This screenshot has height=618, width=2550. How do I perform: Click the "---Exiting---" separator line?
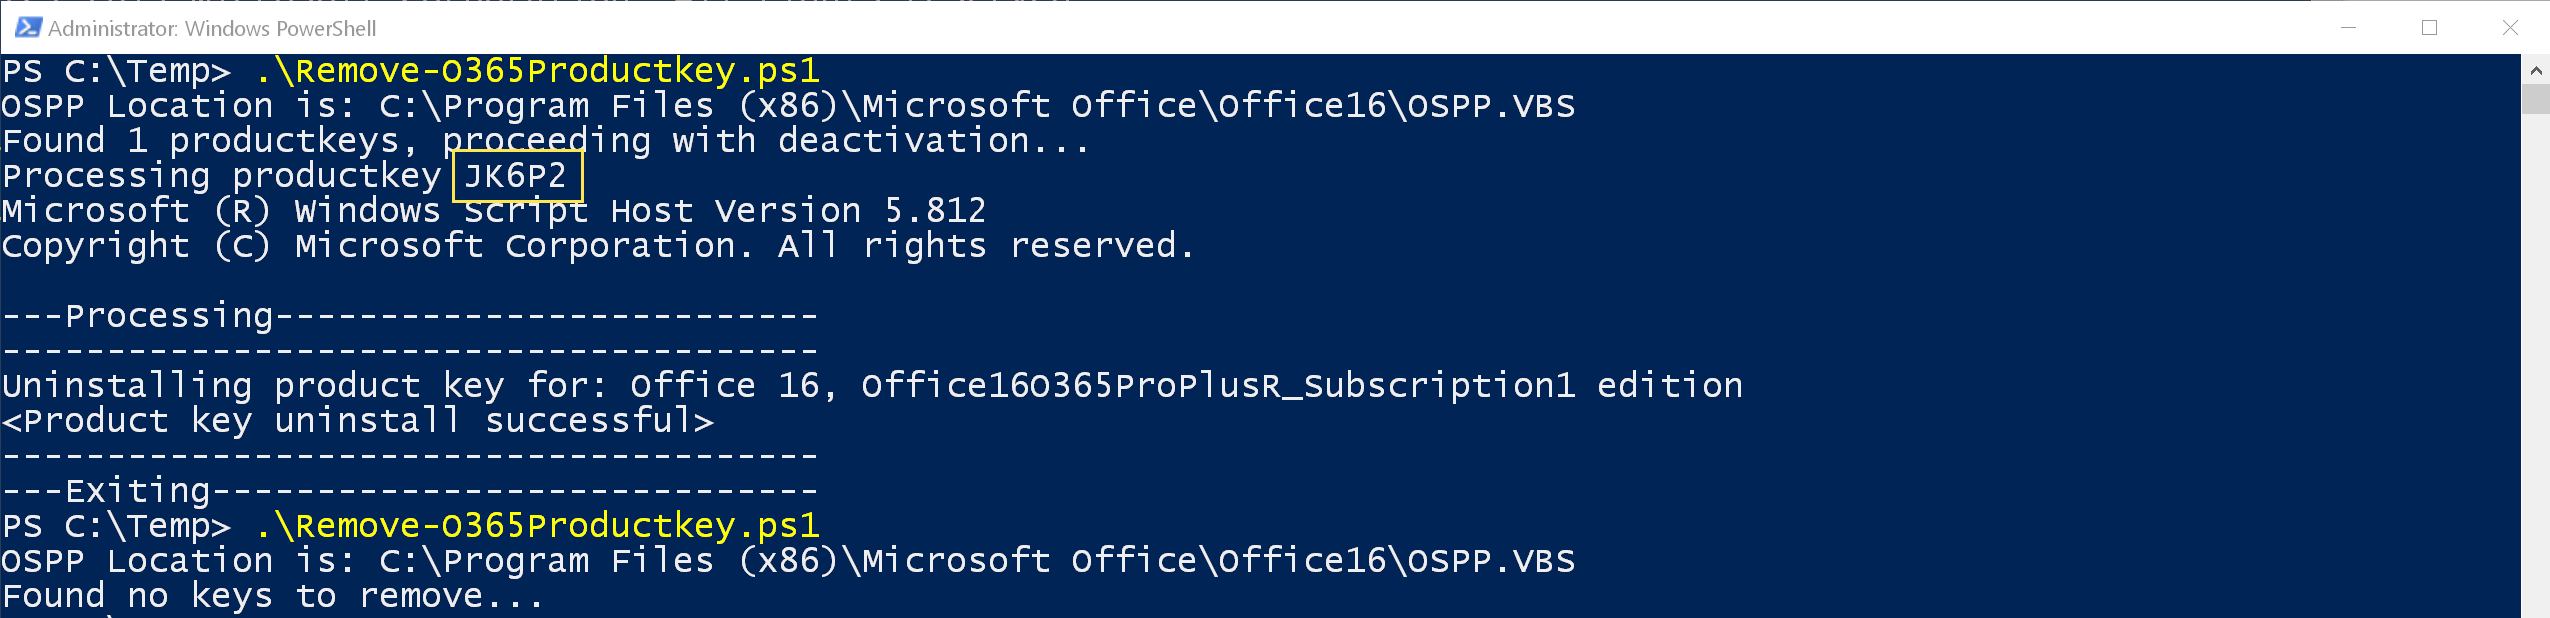tap(410, 491)
